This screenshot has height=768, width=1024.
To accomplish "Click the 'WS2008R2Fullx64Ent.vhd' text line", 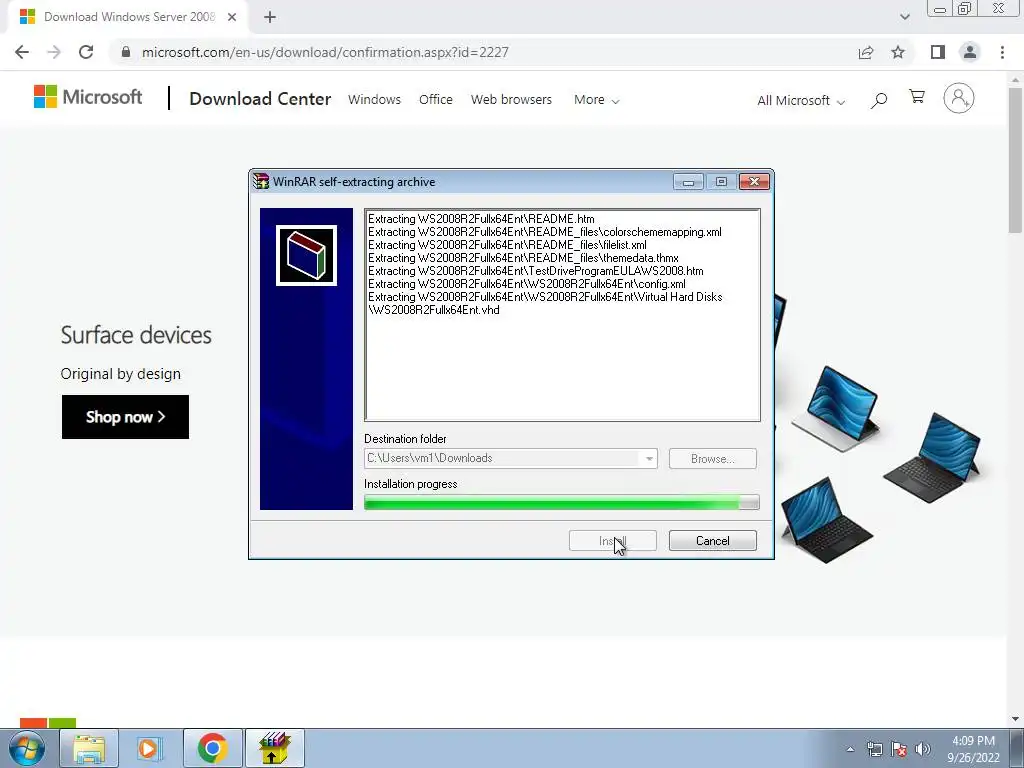I will [434, 310].
